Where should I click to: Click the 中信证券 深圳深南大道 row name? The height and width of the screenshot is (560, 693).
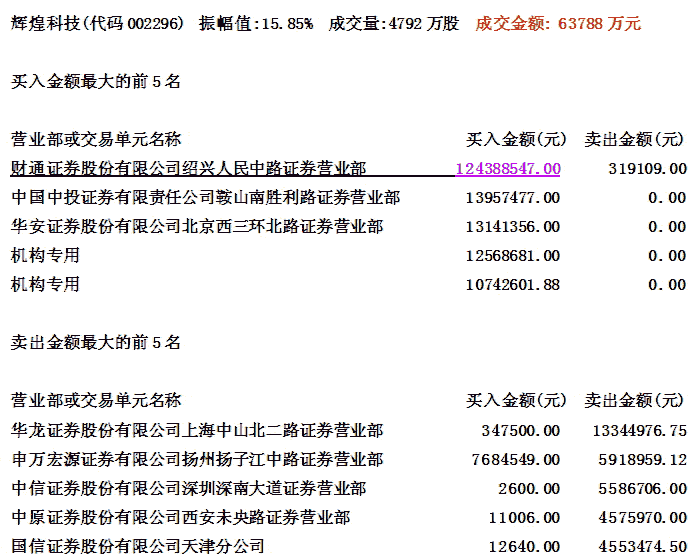pos(188,489)
